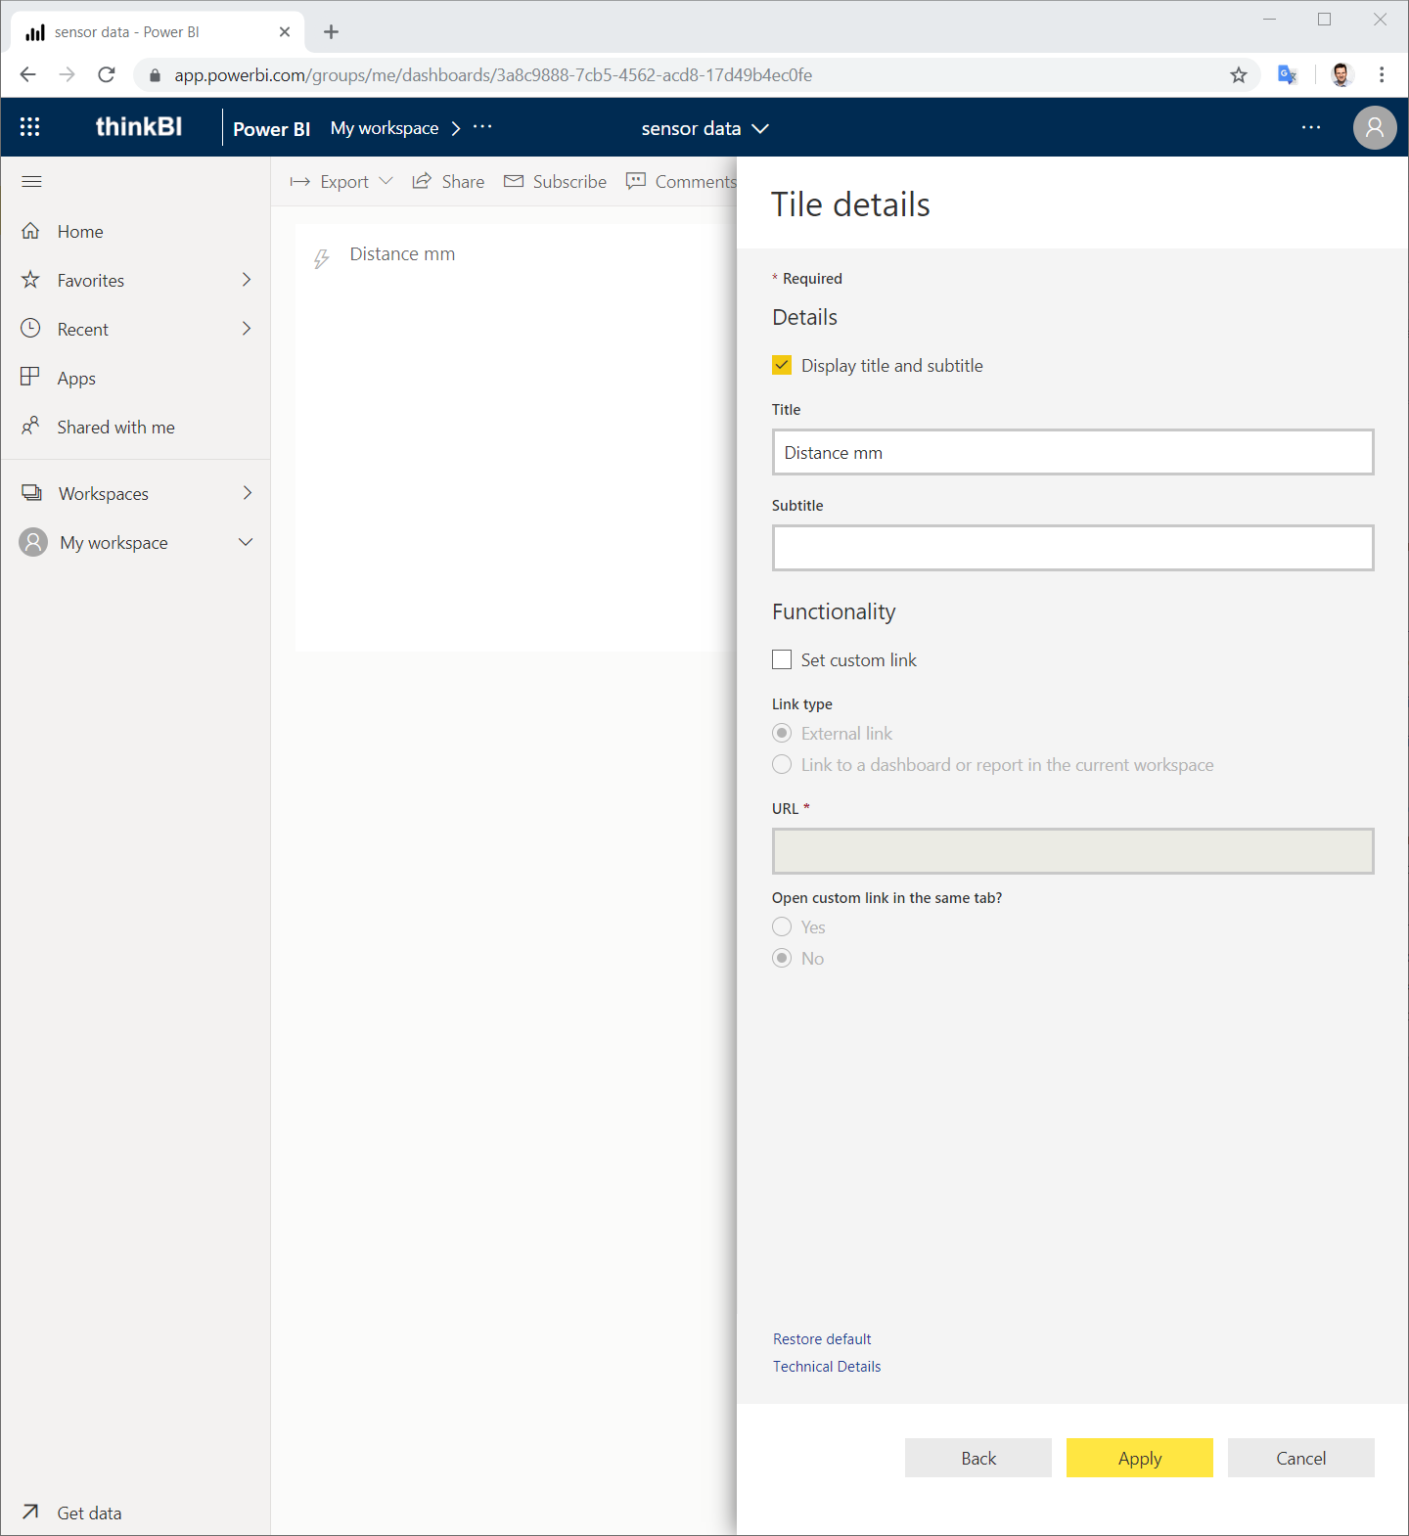The width and height of the screenshot is (1409, 1536).
Task: Select the Apps icon in the navigation pane
Action: click(x=31, y=377)
